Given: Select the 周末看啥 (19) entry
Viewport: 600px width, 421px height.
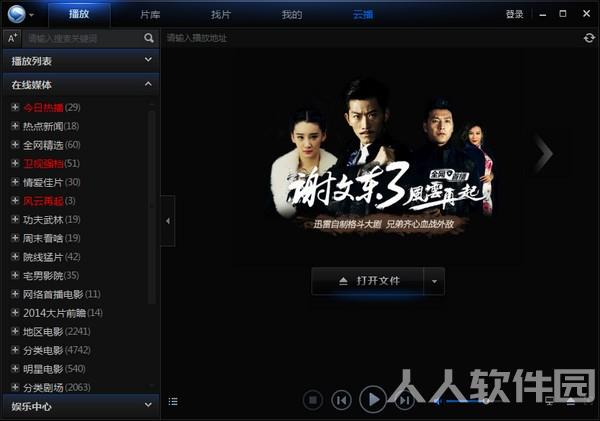Looking at the screenshot, I should (x=52, y=238).
